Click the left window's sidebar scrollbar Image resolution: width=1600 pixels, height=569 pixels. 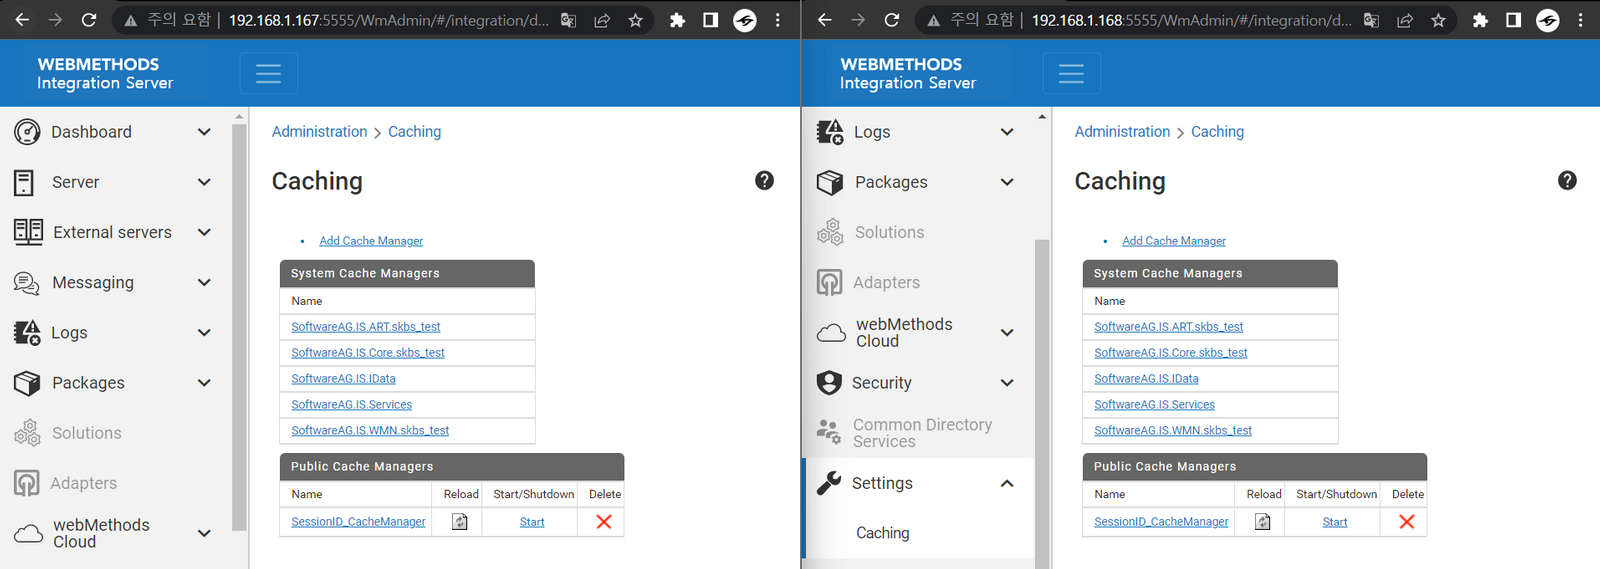[x=239, y=320]
